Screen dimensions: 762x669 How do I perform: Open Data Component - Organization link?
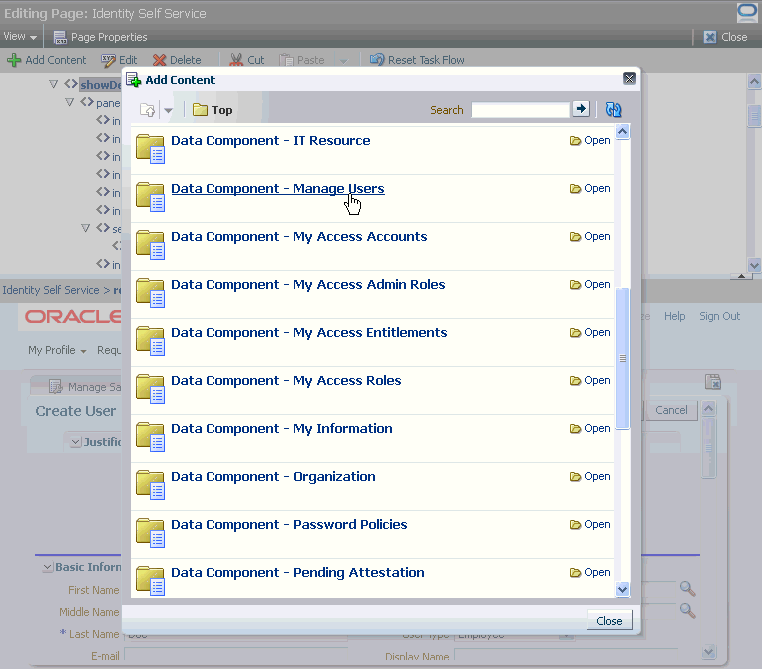[x=273, y=477]
